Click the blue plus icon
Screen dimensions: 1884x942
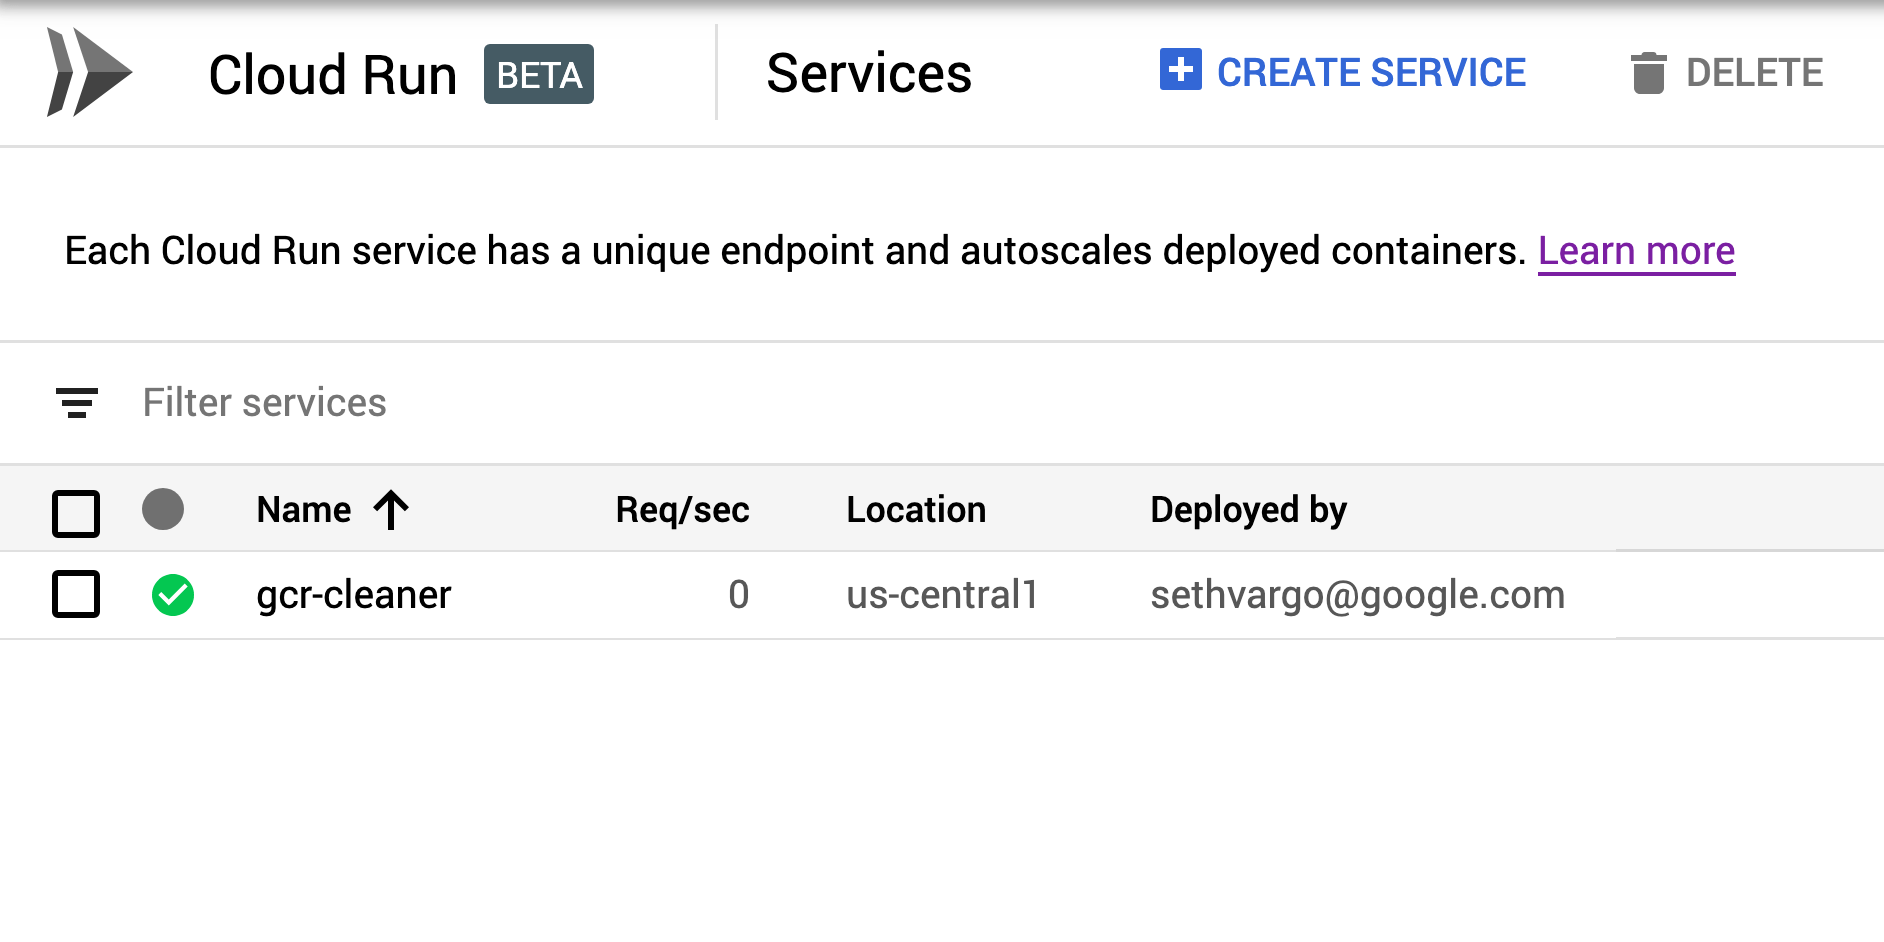pyautogui.click(x=1180, y=70)
